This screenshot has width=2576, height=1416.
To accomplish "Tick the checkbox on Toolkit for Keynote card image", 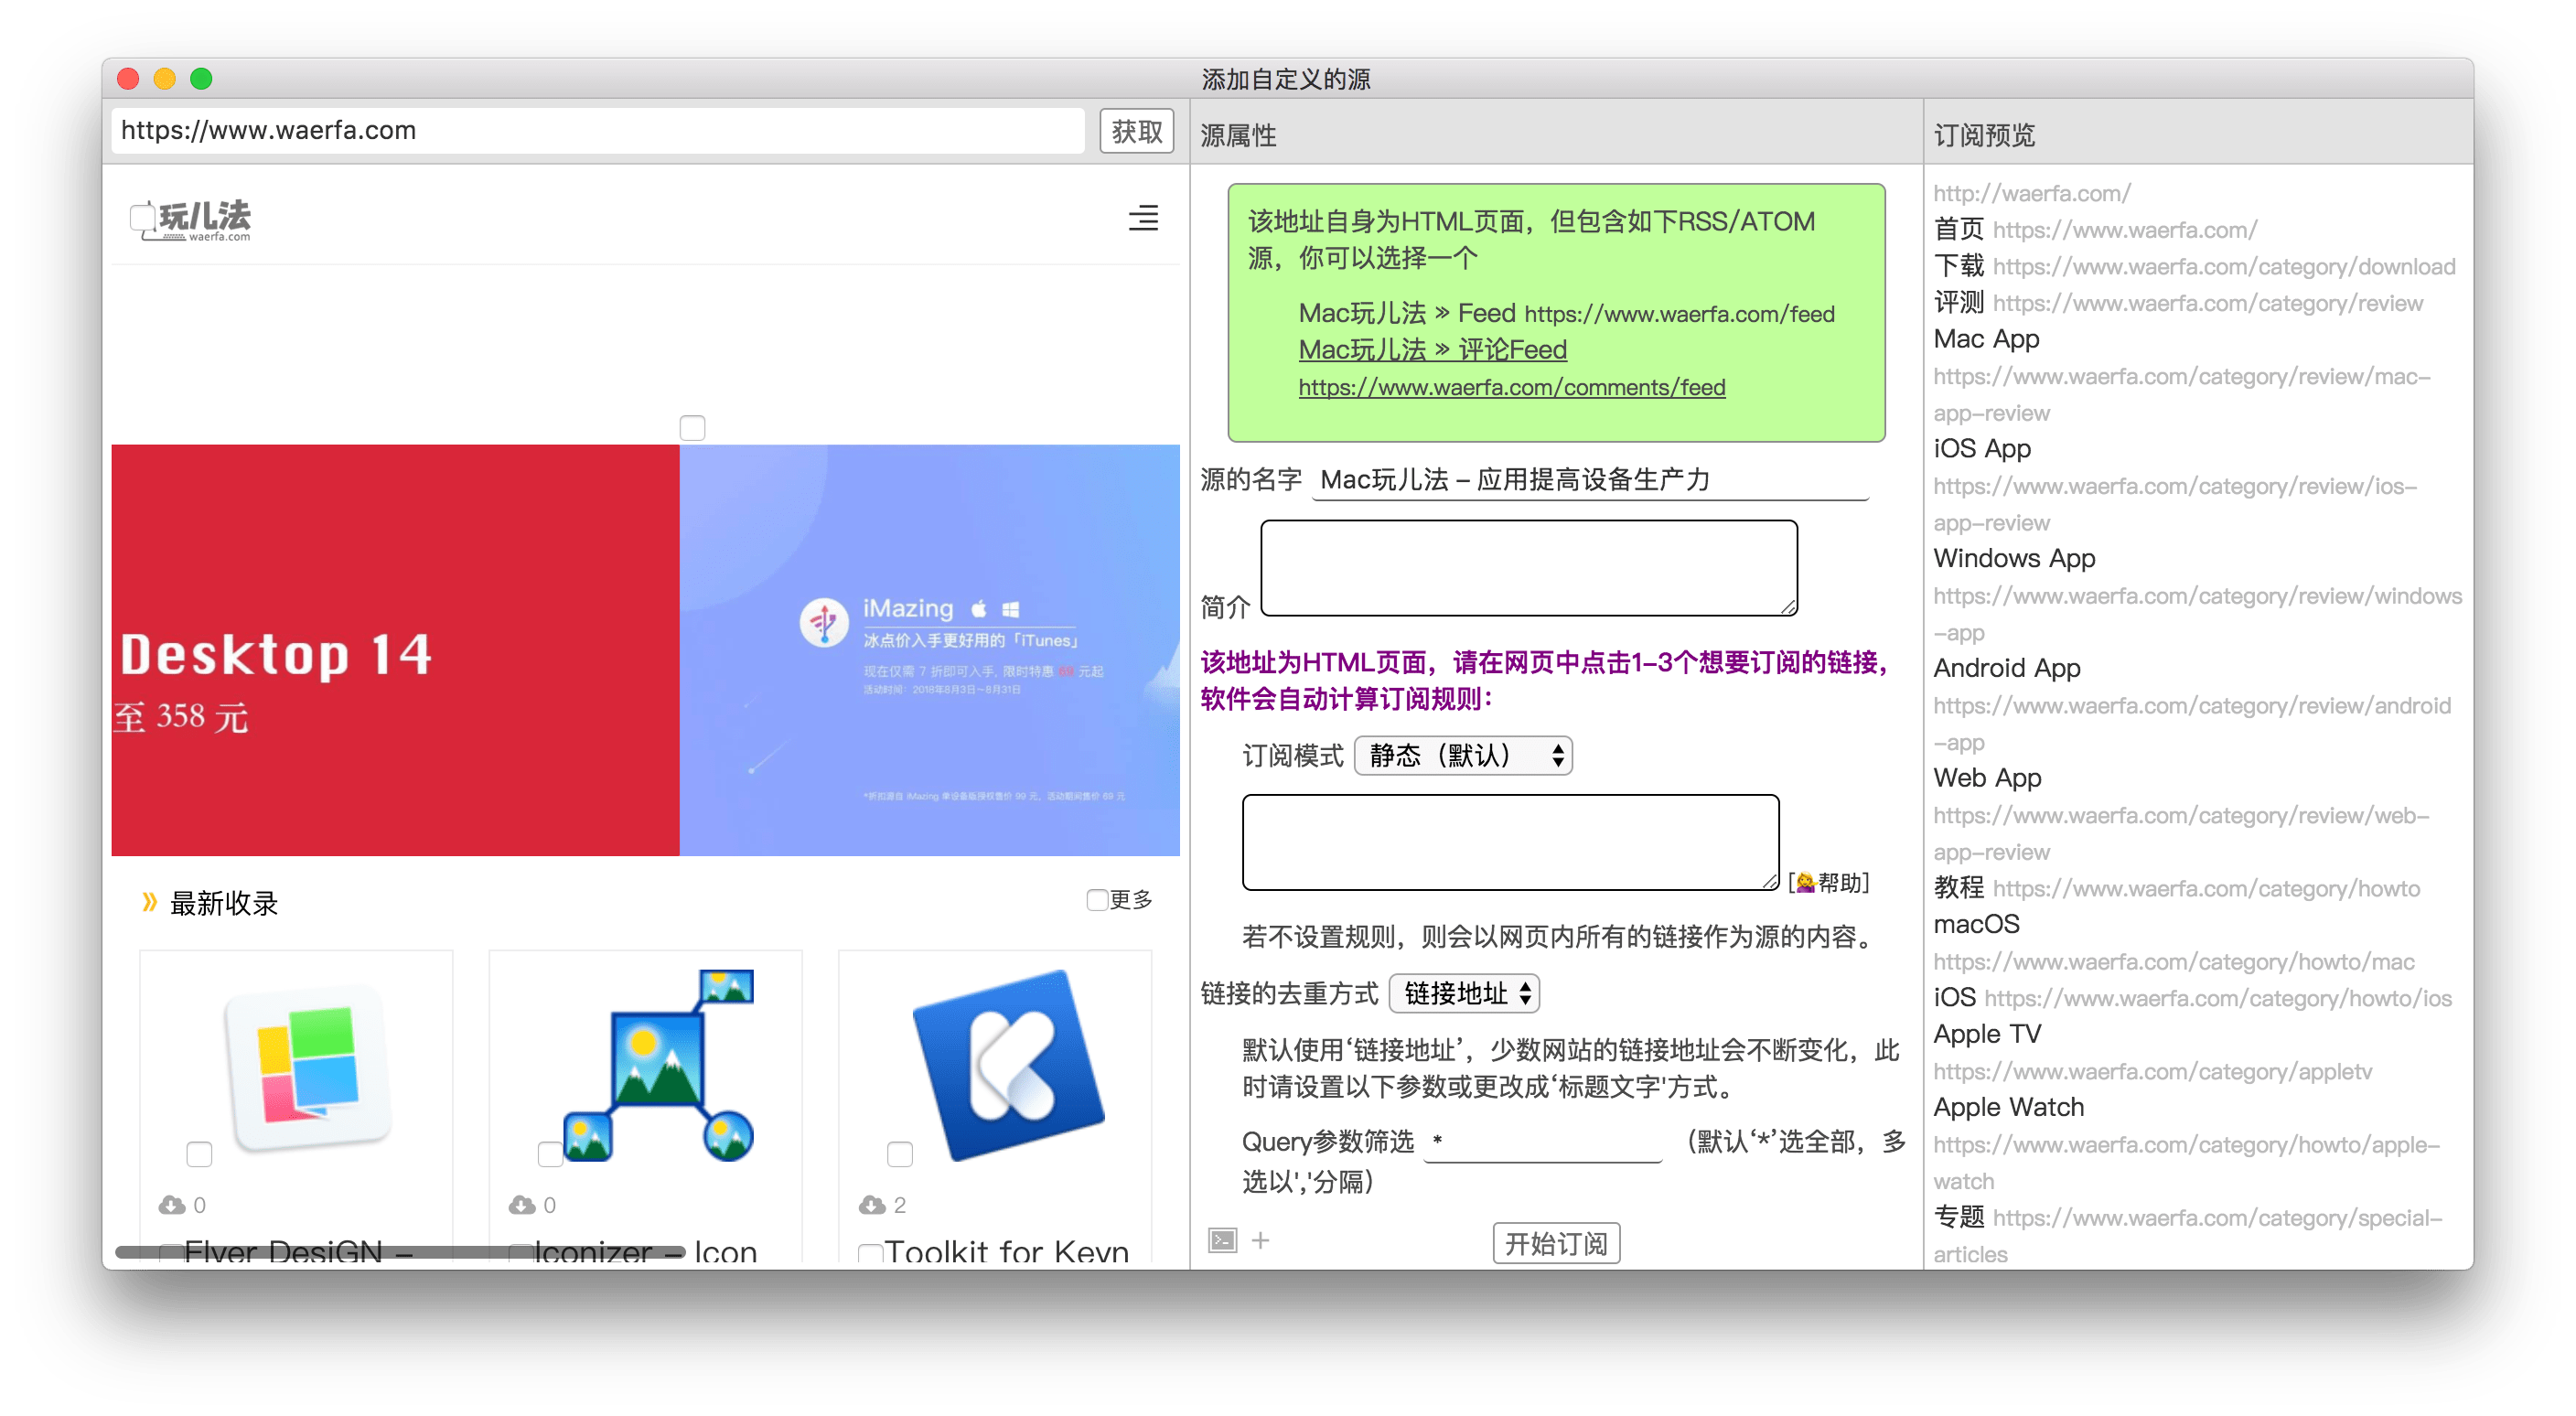I will (899, 1153).
